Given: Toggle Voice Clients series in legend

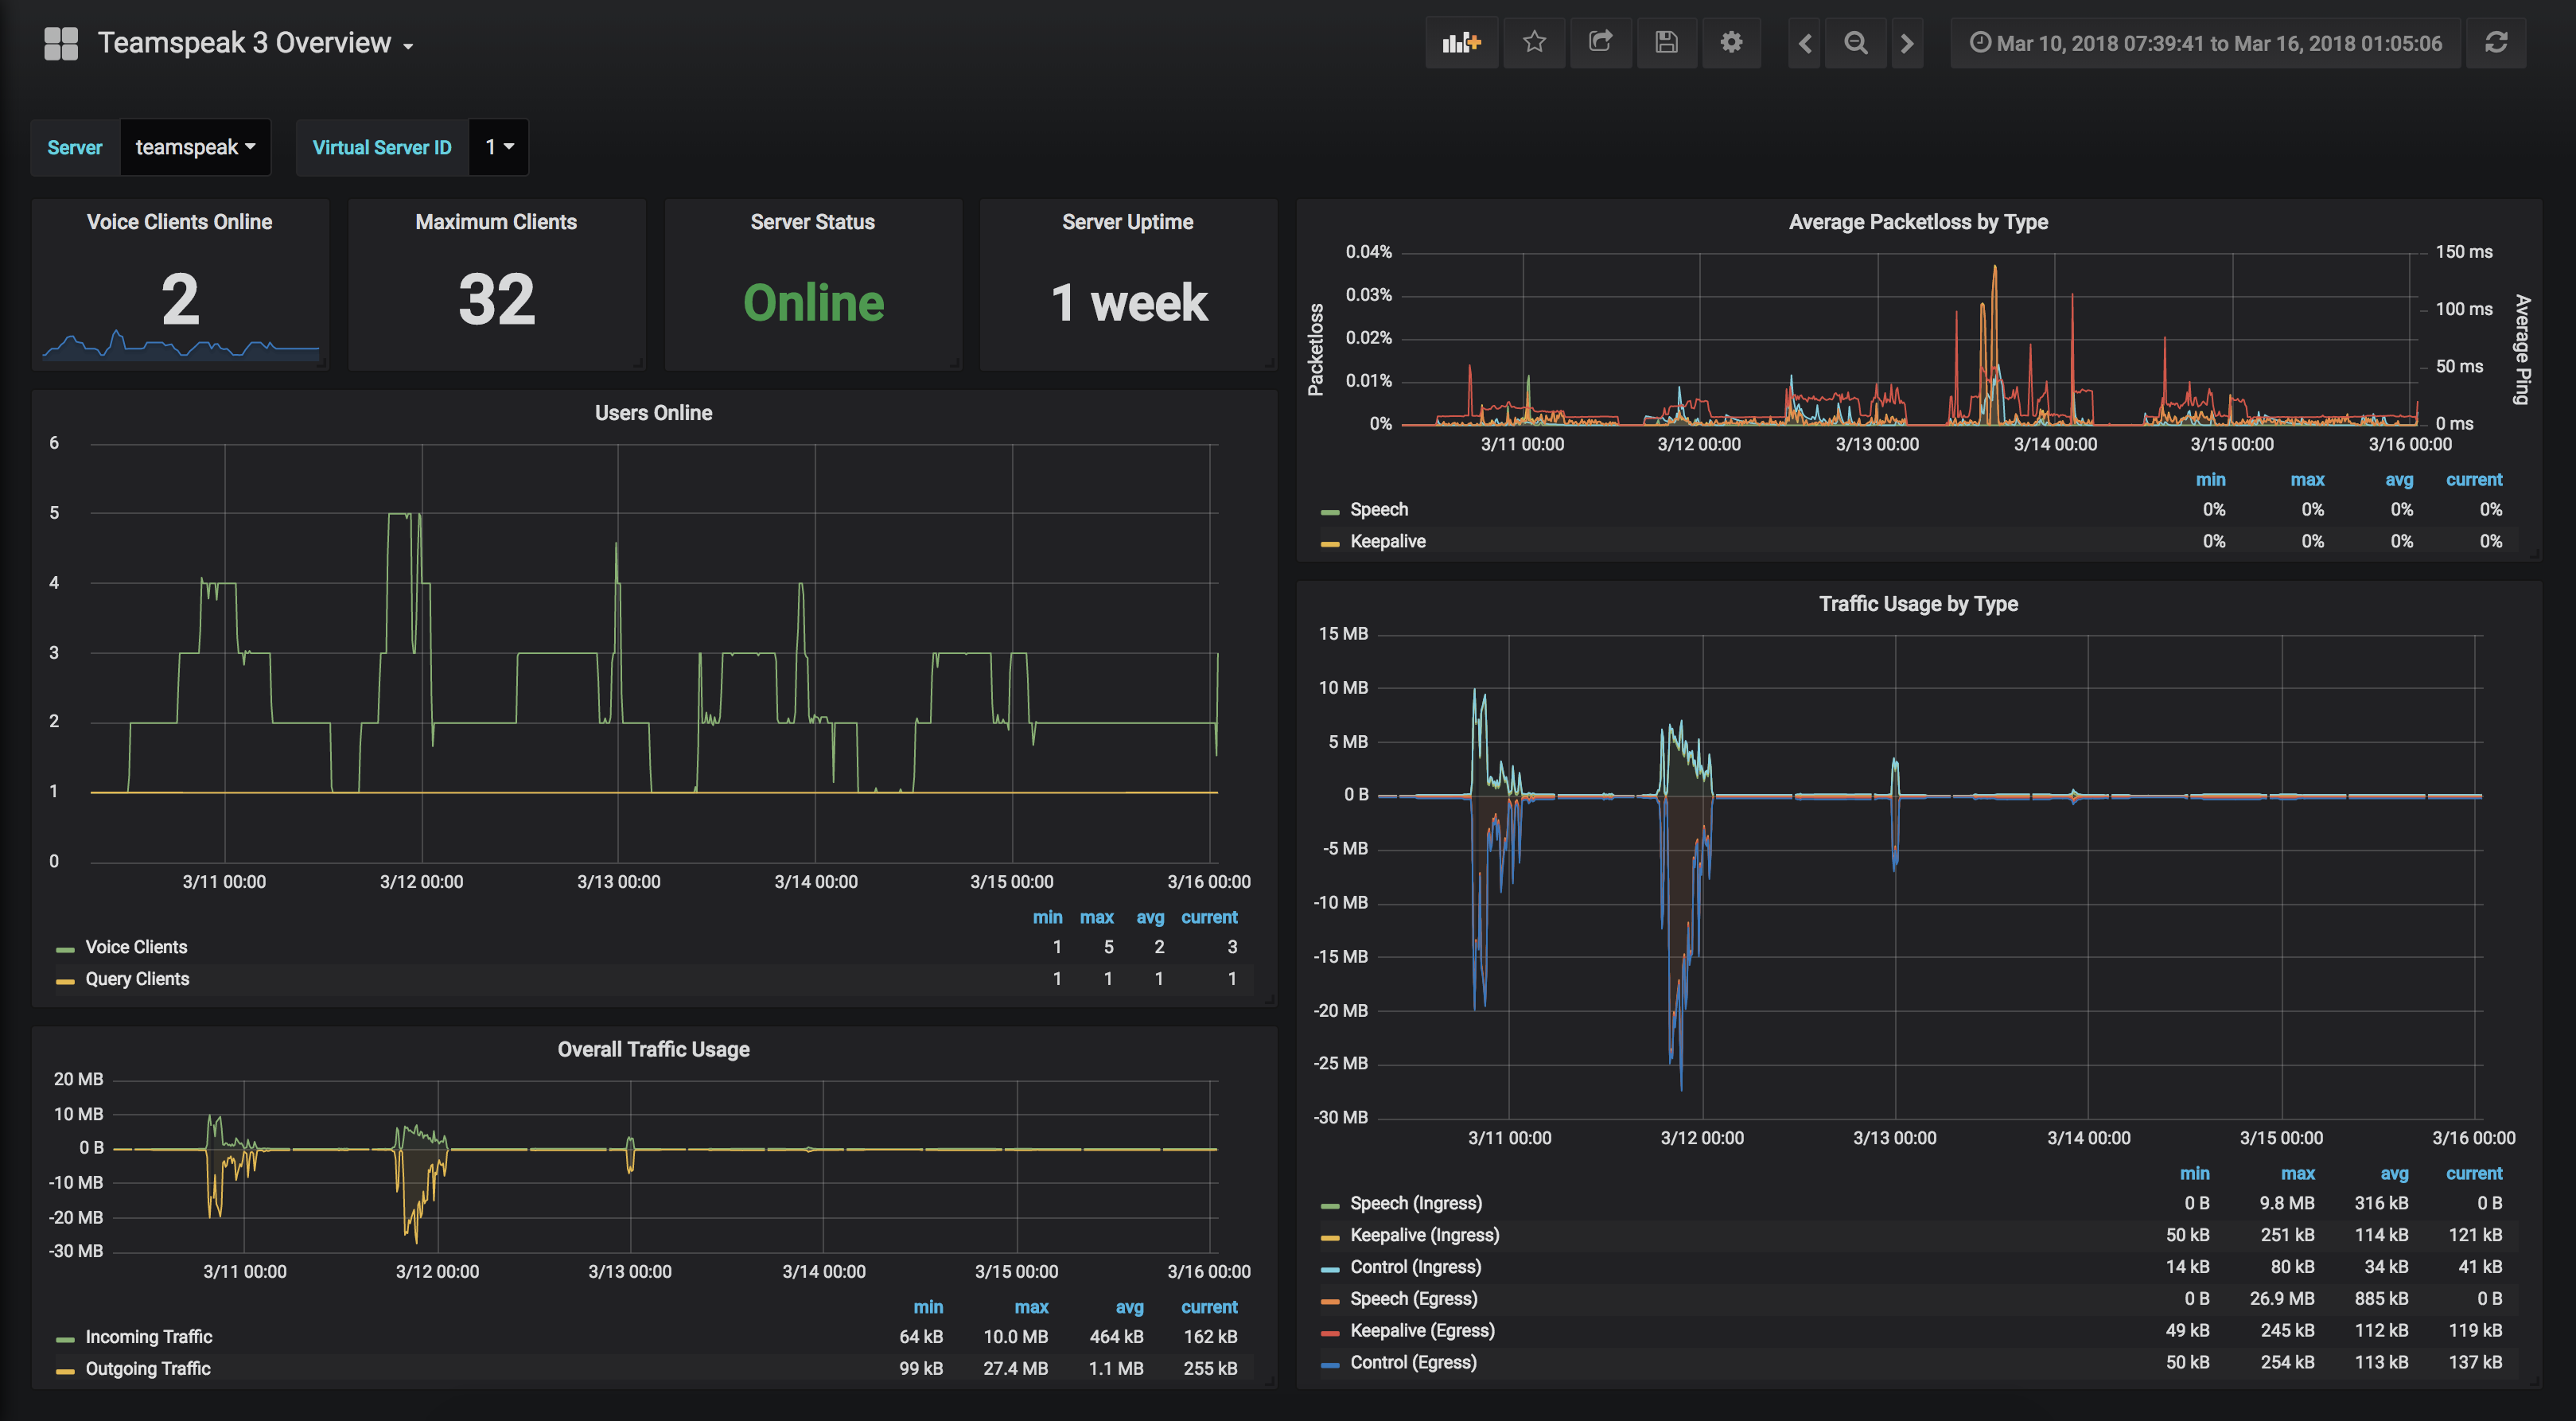Looking at the screenshot, I should pos(136,947).
